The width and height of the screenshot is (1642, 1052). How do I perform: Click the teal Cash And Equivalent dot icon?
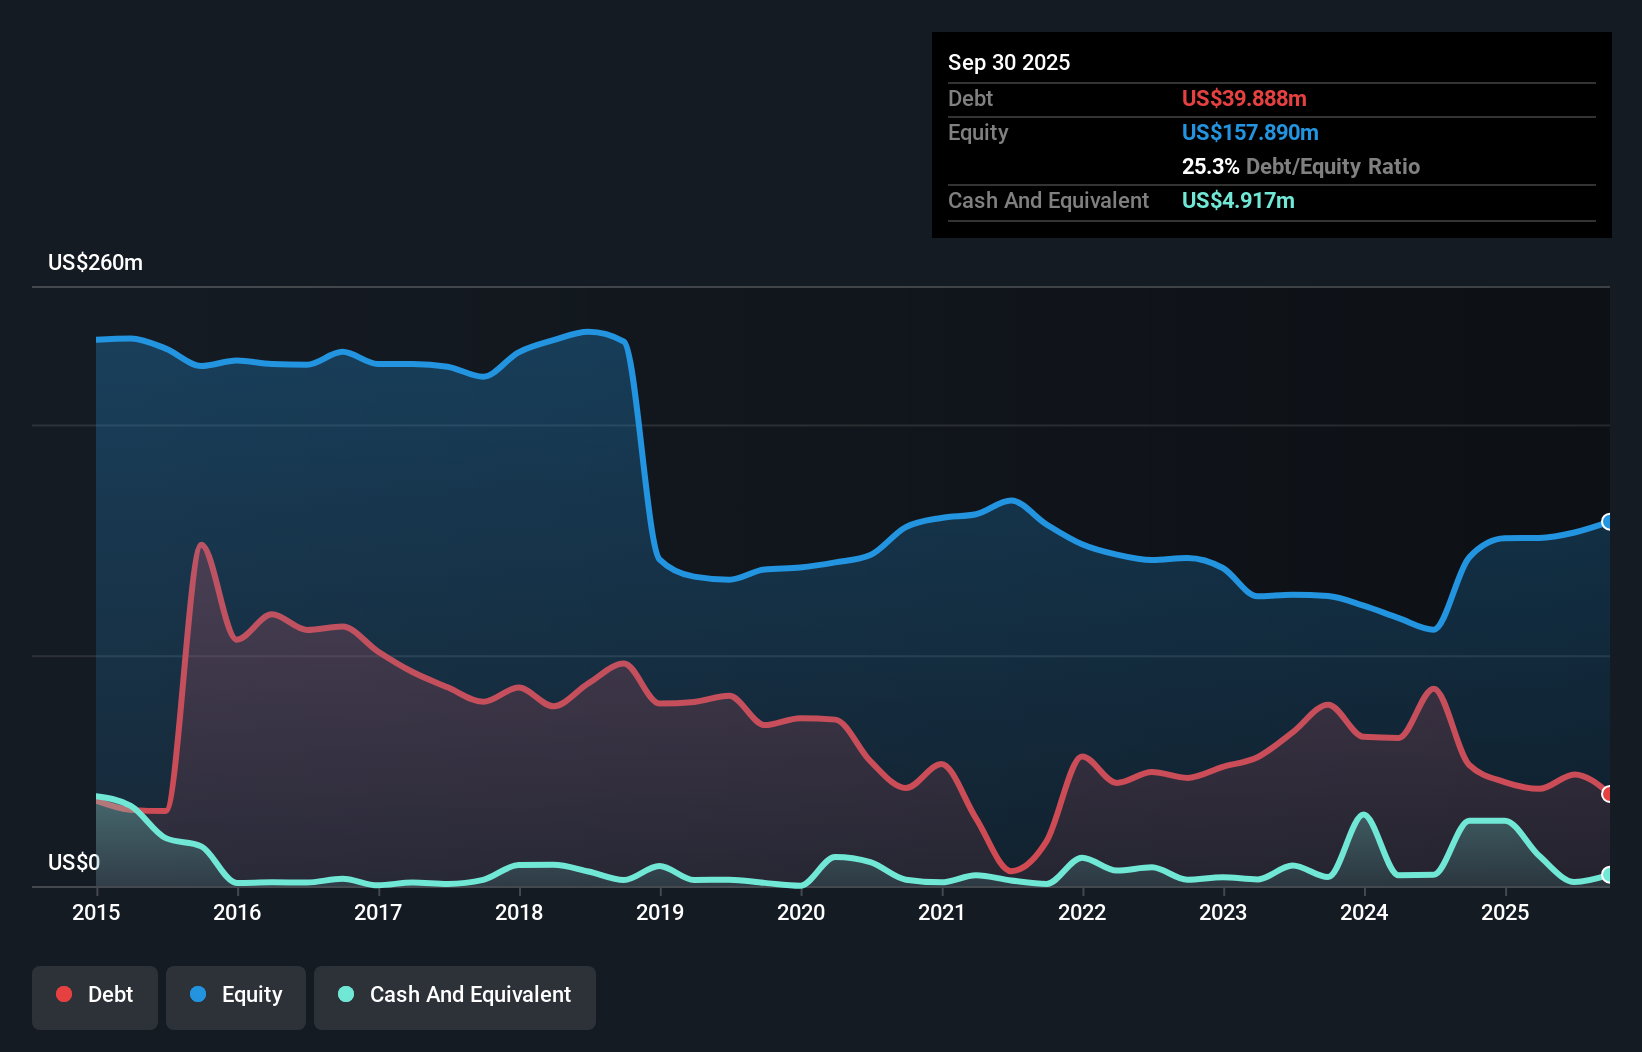point(345,994)
